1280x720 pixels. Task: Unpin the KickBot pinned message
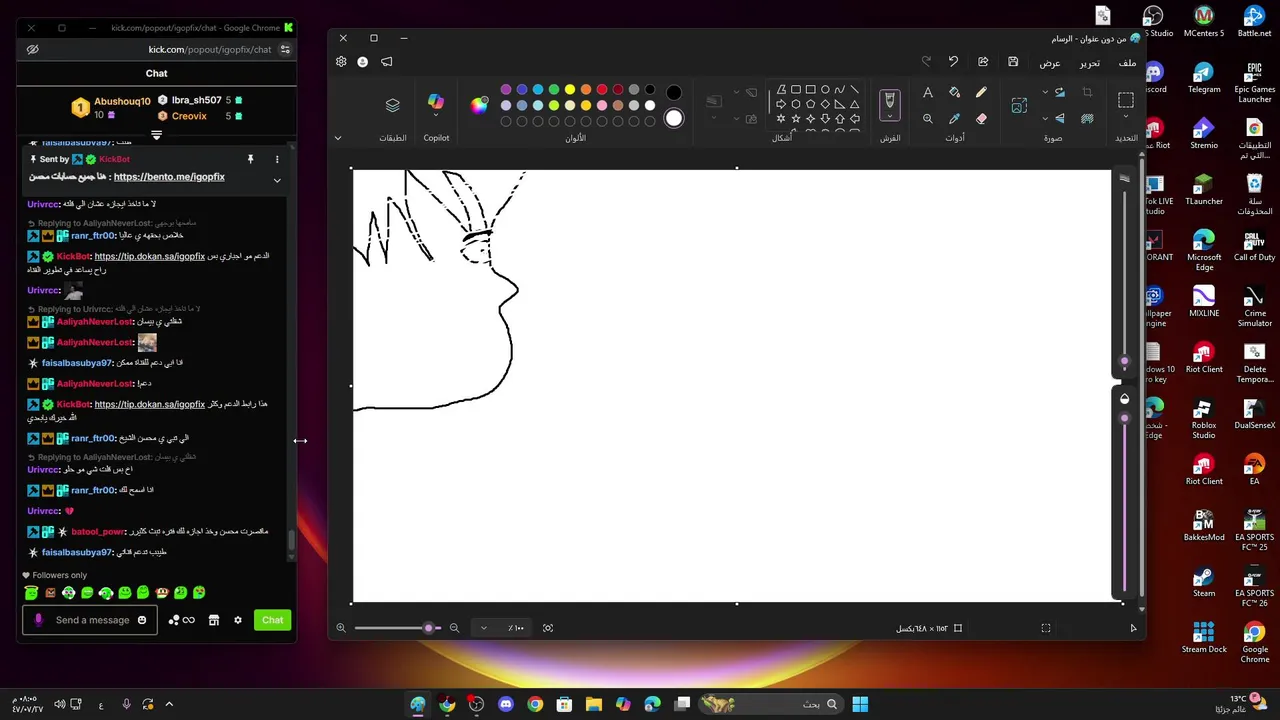point(250,159)
